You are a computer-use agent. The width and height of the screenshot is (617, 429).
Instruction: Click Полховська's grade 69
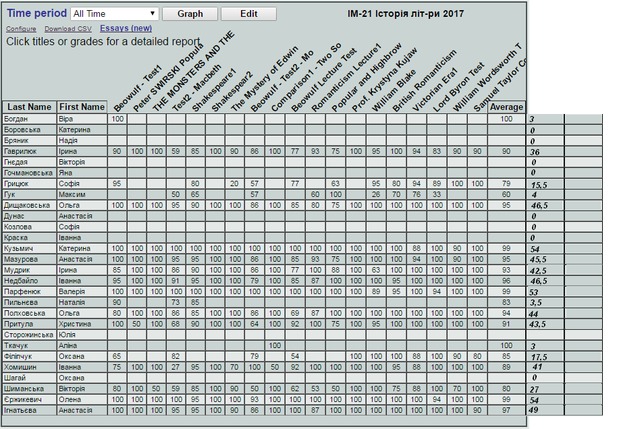coord(295,313)
